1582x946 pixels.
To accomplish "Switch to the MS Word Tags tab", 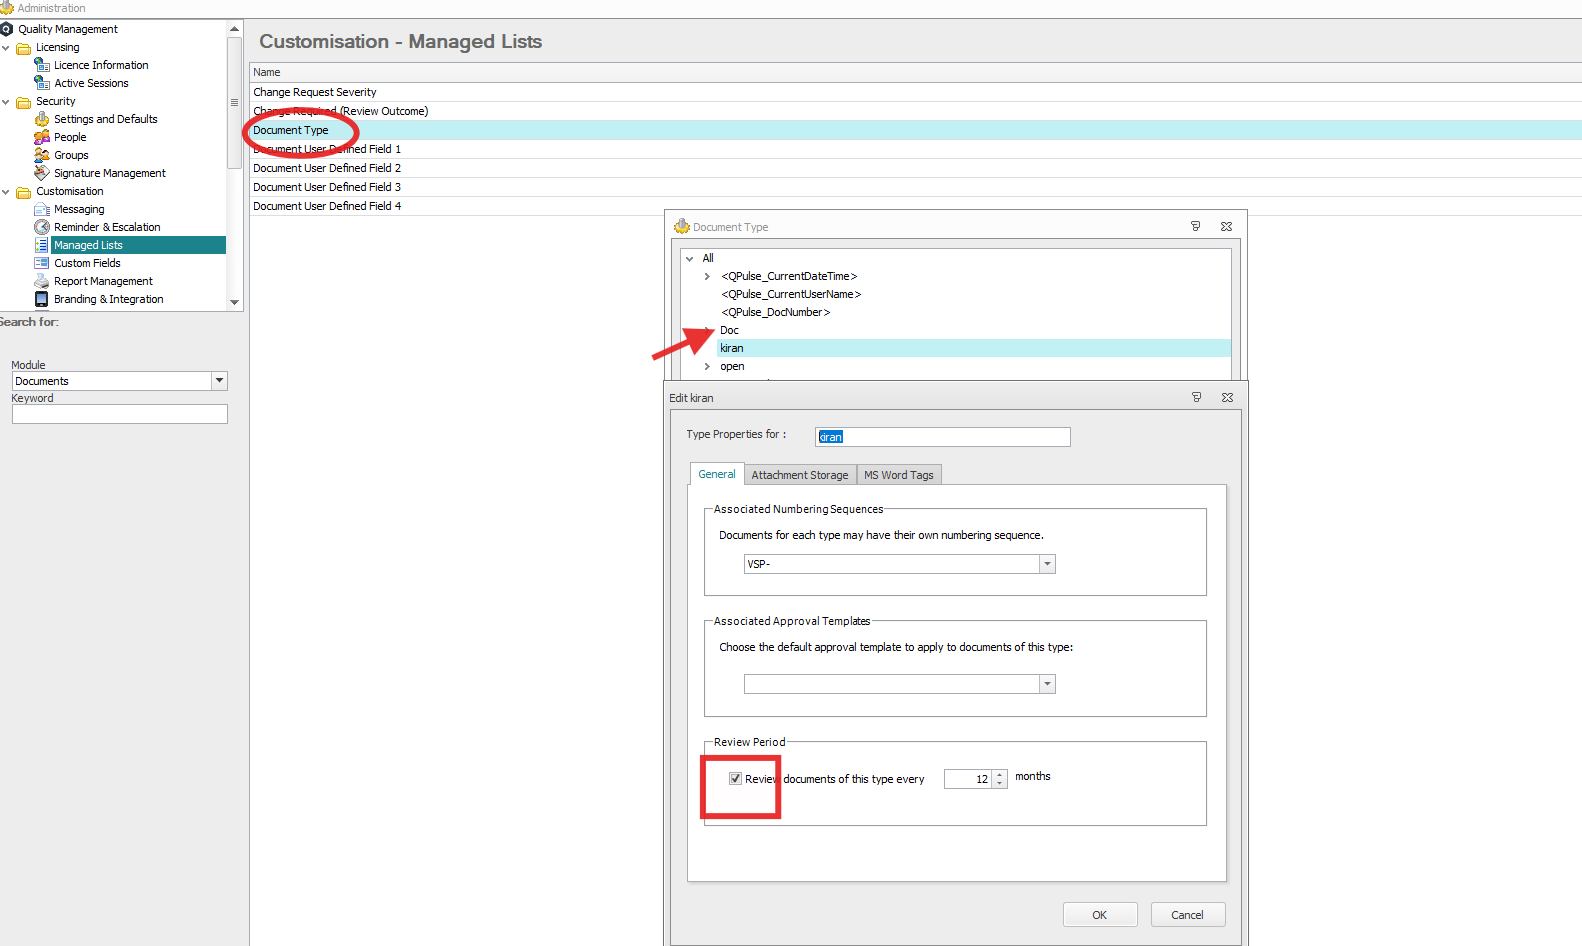I will tap(899, 475).
